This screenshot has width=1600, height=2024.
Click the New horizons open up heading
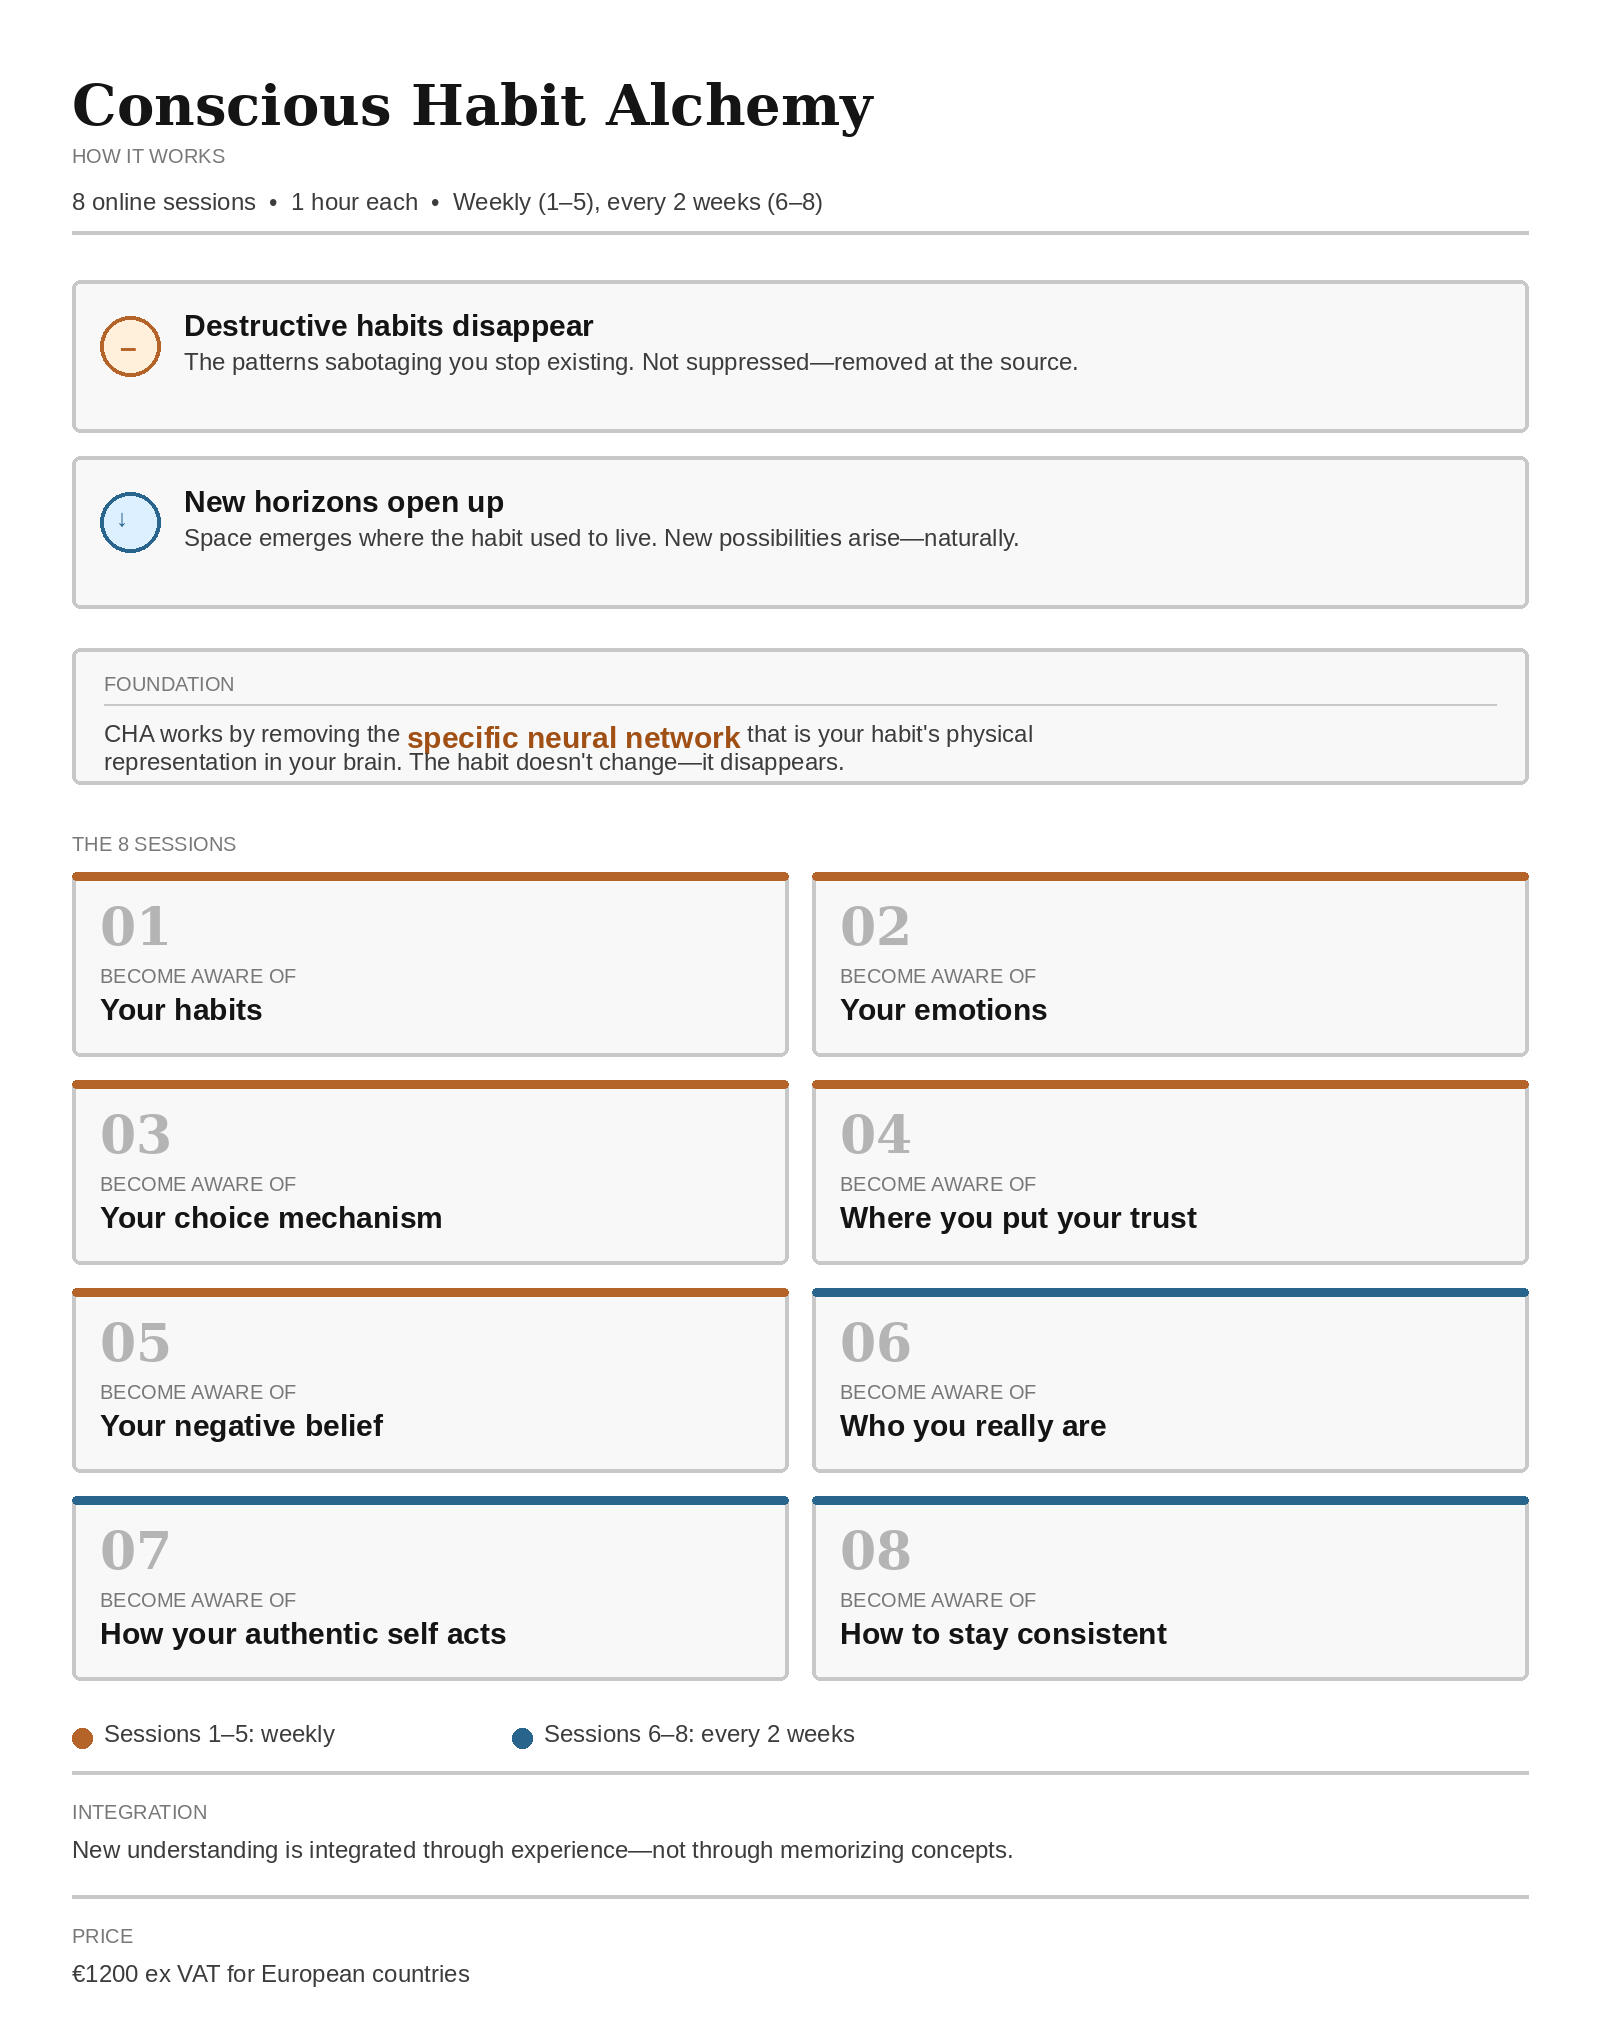pyautogui.click(x=343, y=502)
